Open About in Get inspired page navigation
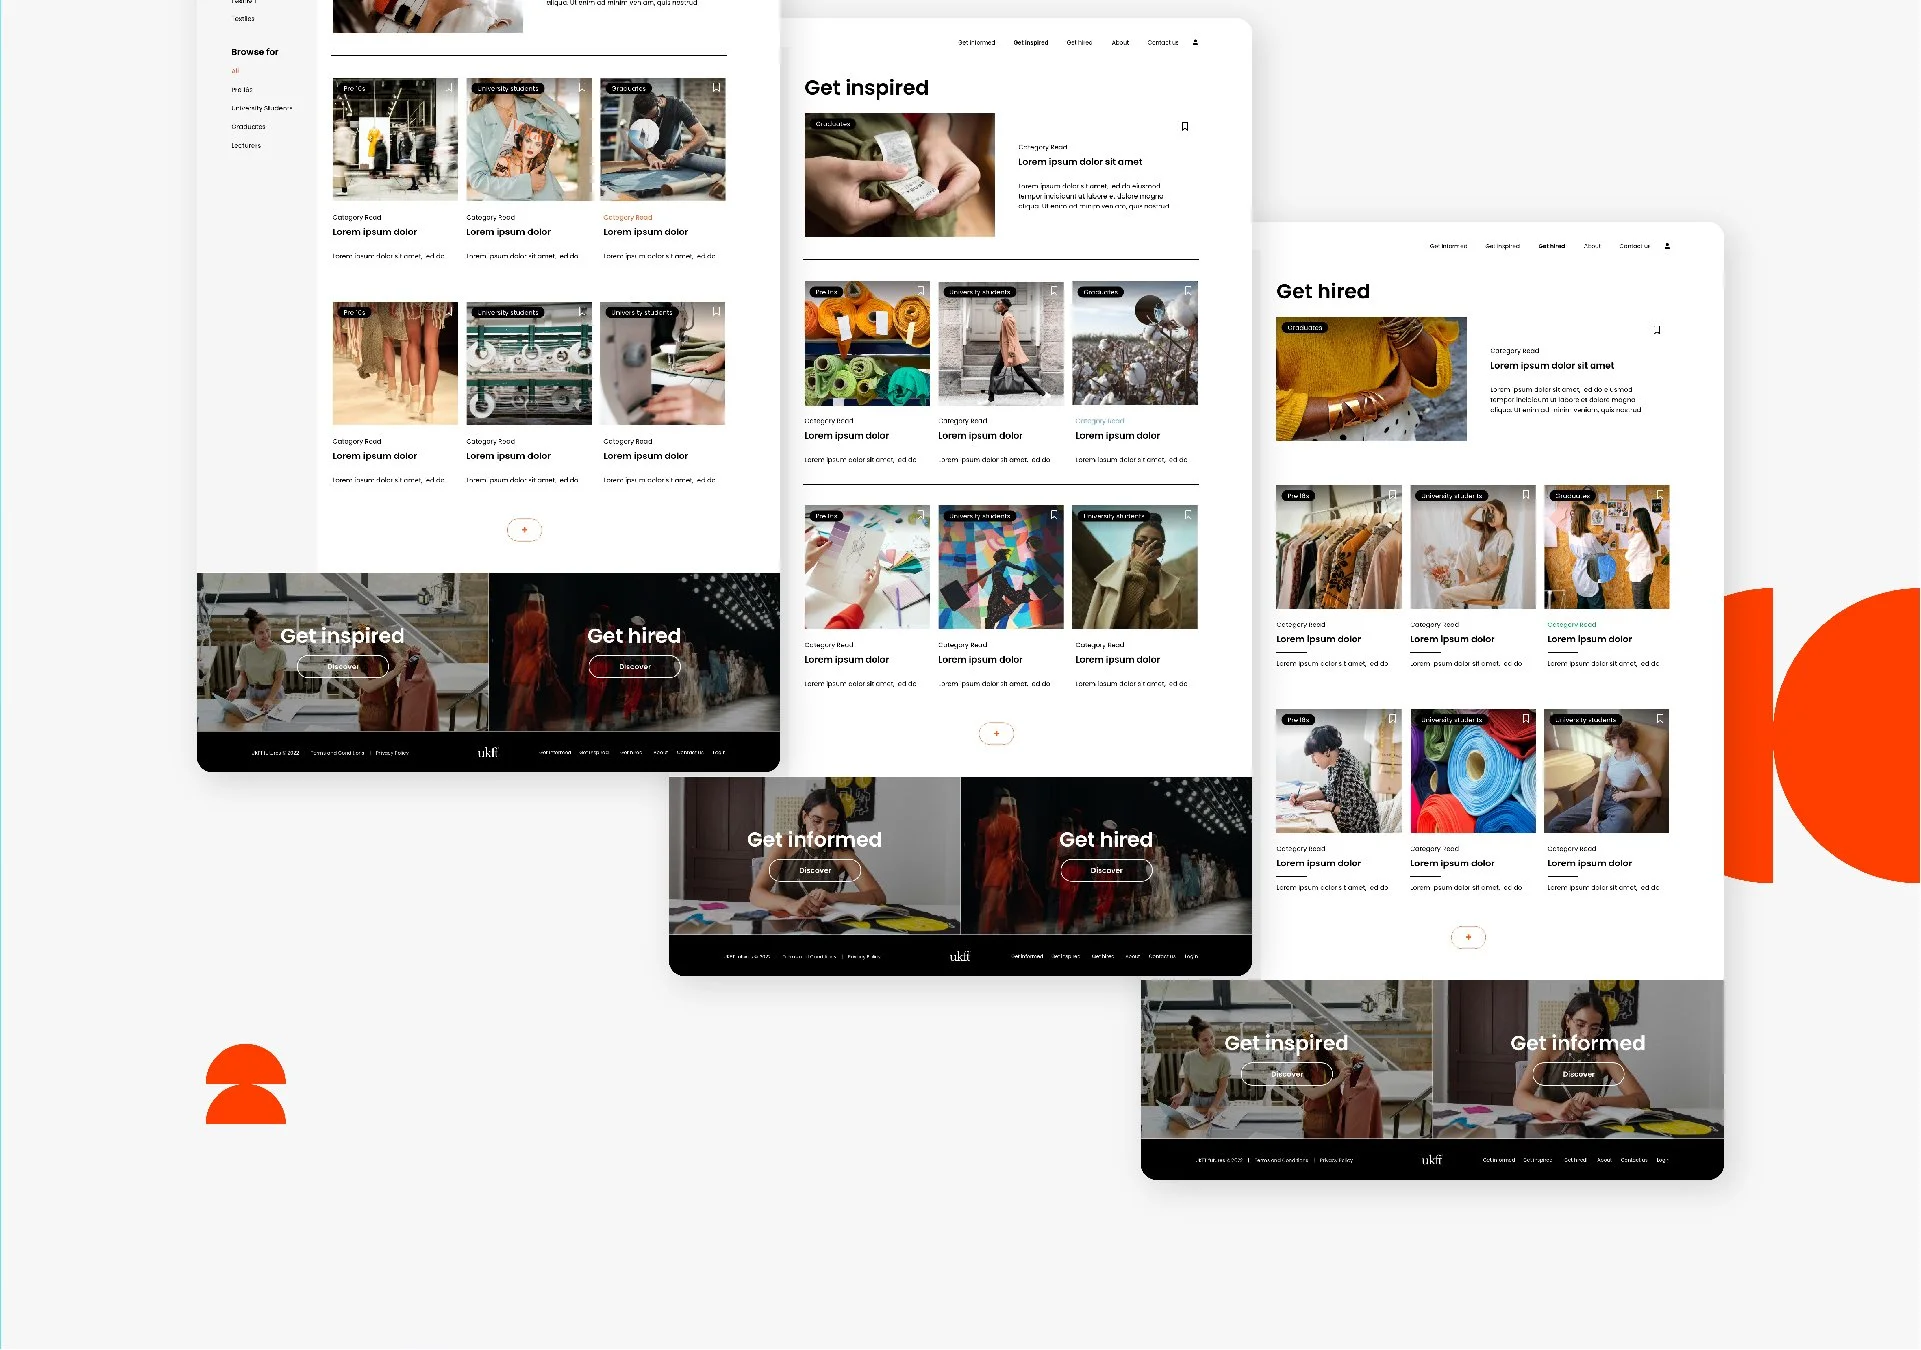 pyautogui.click(x=1120, y=43)
